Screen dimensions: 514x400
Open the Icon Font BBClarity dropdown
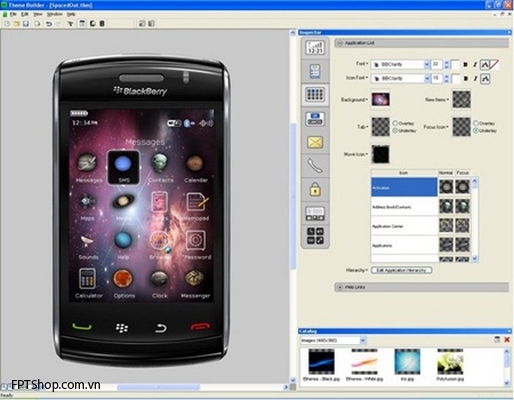(x=427, y=79)
